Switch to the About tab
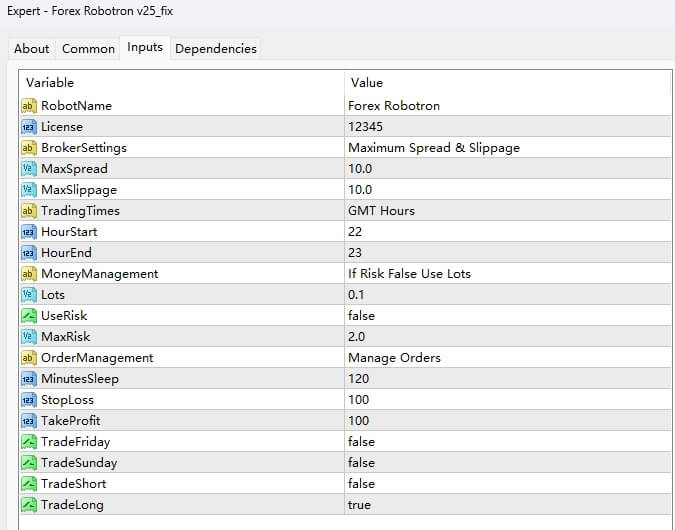675x530 pixels. (x=32, y=48)
